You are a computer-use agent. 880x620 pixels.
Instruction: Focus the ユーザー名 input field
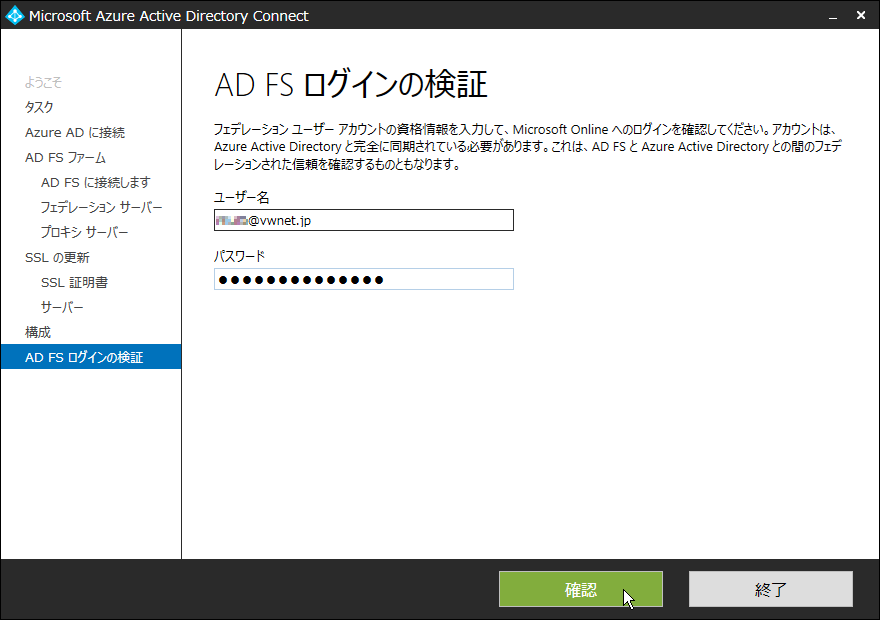click(364, 220)
